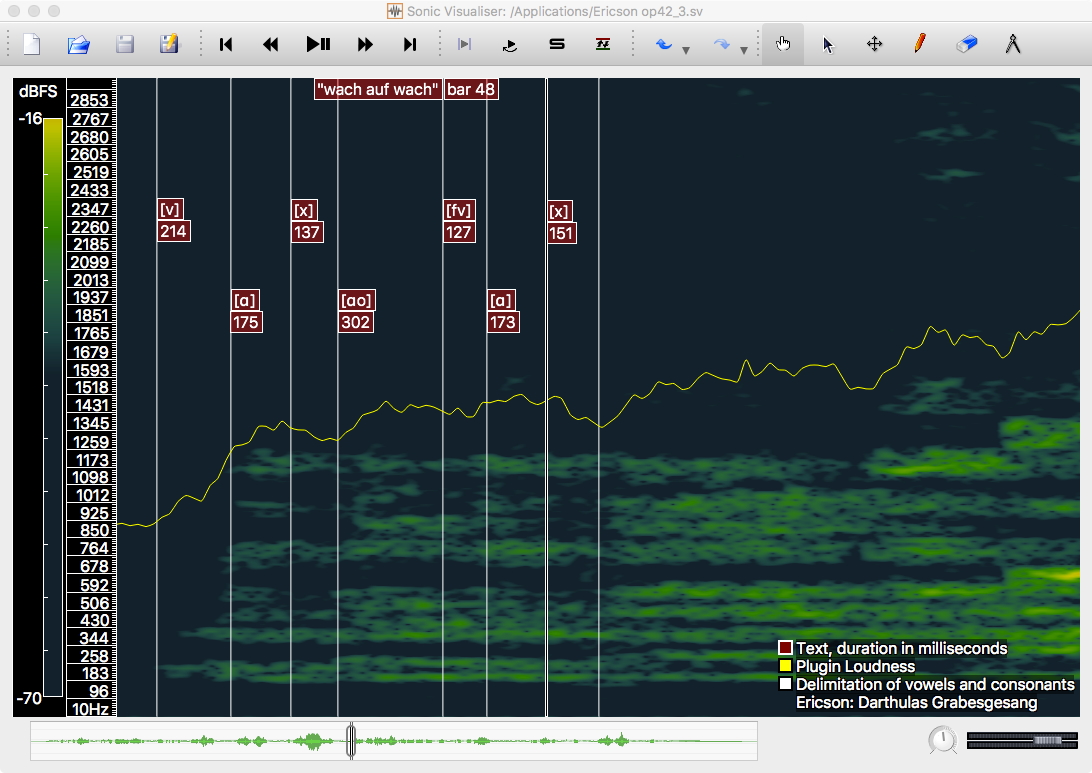Viewport: 1092px width, 773px height.
Task: Click the "bar 48" text label
Action: (471, 89)
